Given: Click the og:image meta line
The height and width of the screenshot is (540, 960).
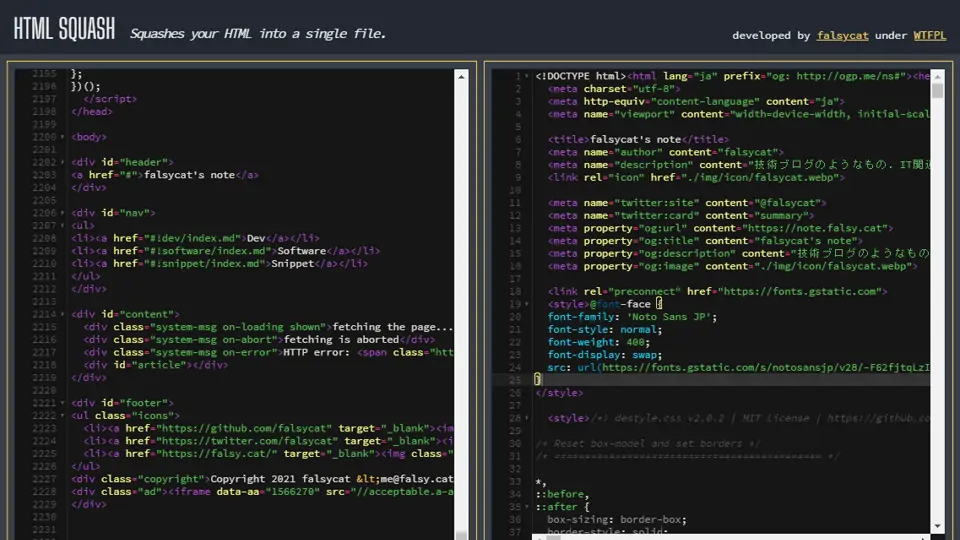Looking at the screenshot, I should (733, 266).
